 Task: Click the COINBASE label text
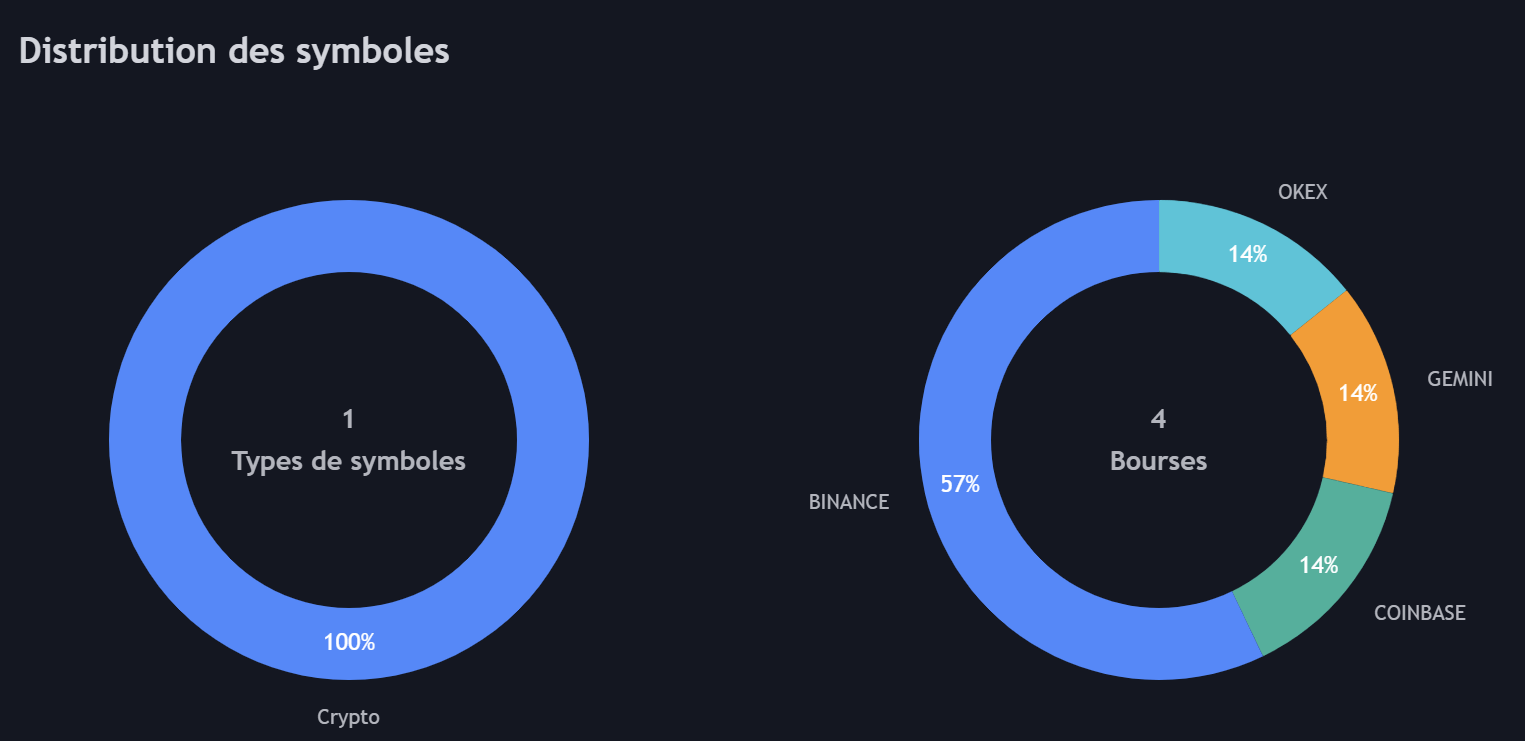[x=1419, y=613]
